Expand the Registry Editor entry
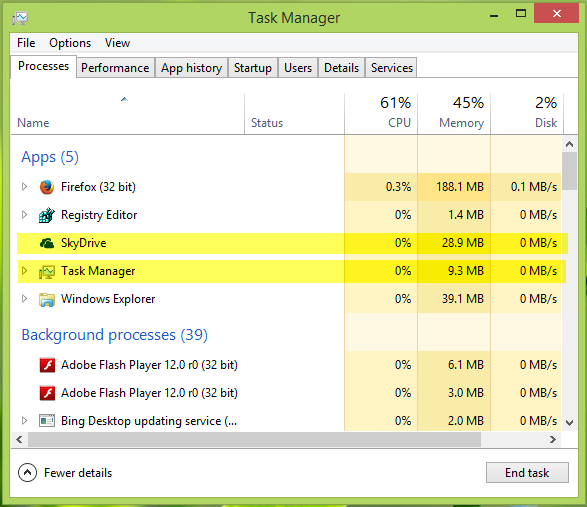The image size is (587, 507). (x=24, y=215)
